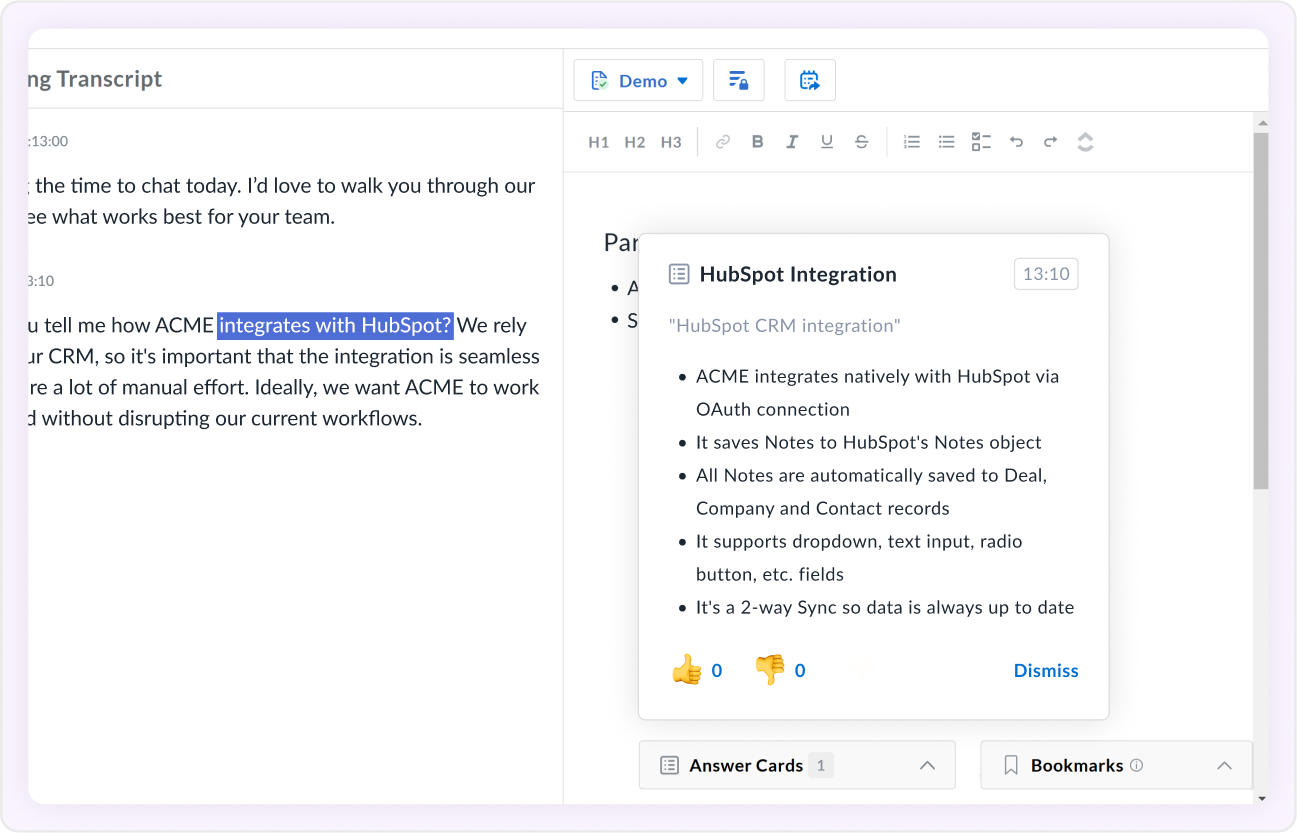This screenshot has width=1297, height=833.
Task: Insert a checklist
Action: pos(981,142)
